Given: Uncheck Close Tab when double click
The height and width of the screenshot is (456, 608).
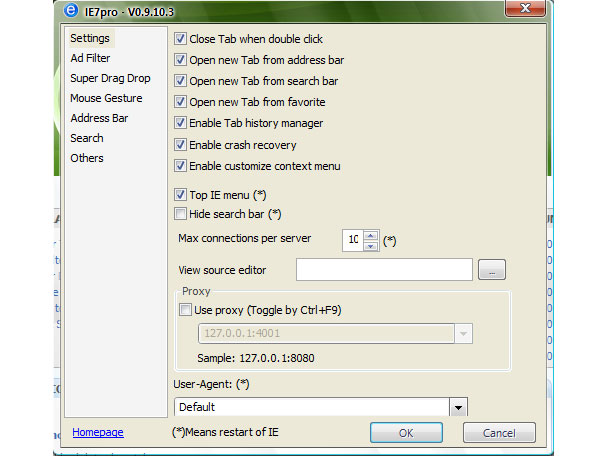Looking at the screenshot, I should (x=180, y=39).
